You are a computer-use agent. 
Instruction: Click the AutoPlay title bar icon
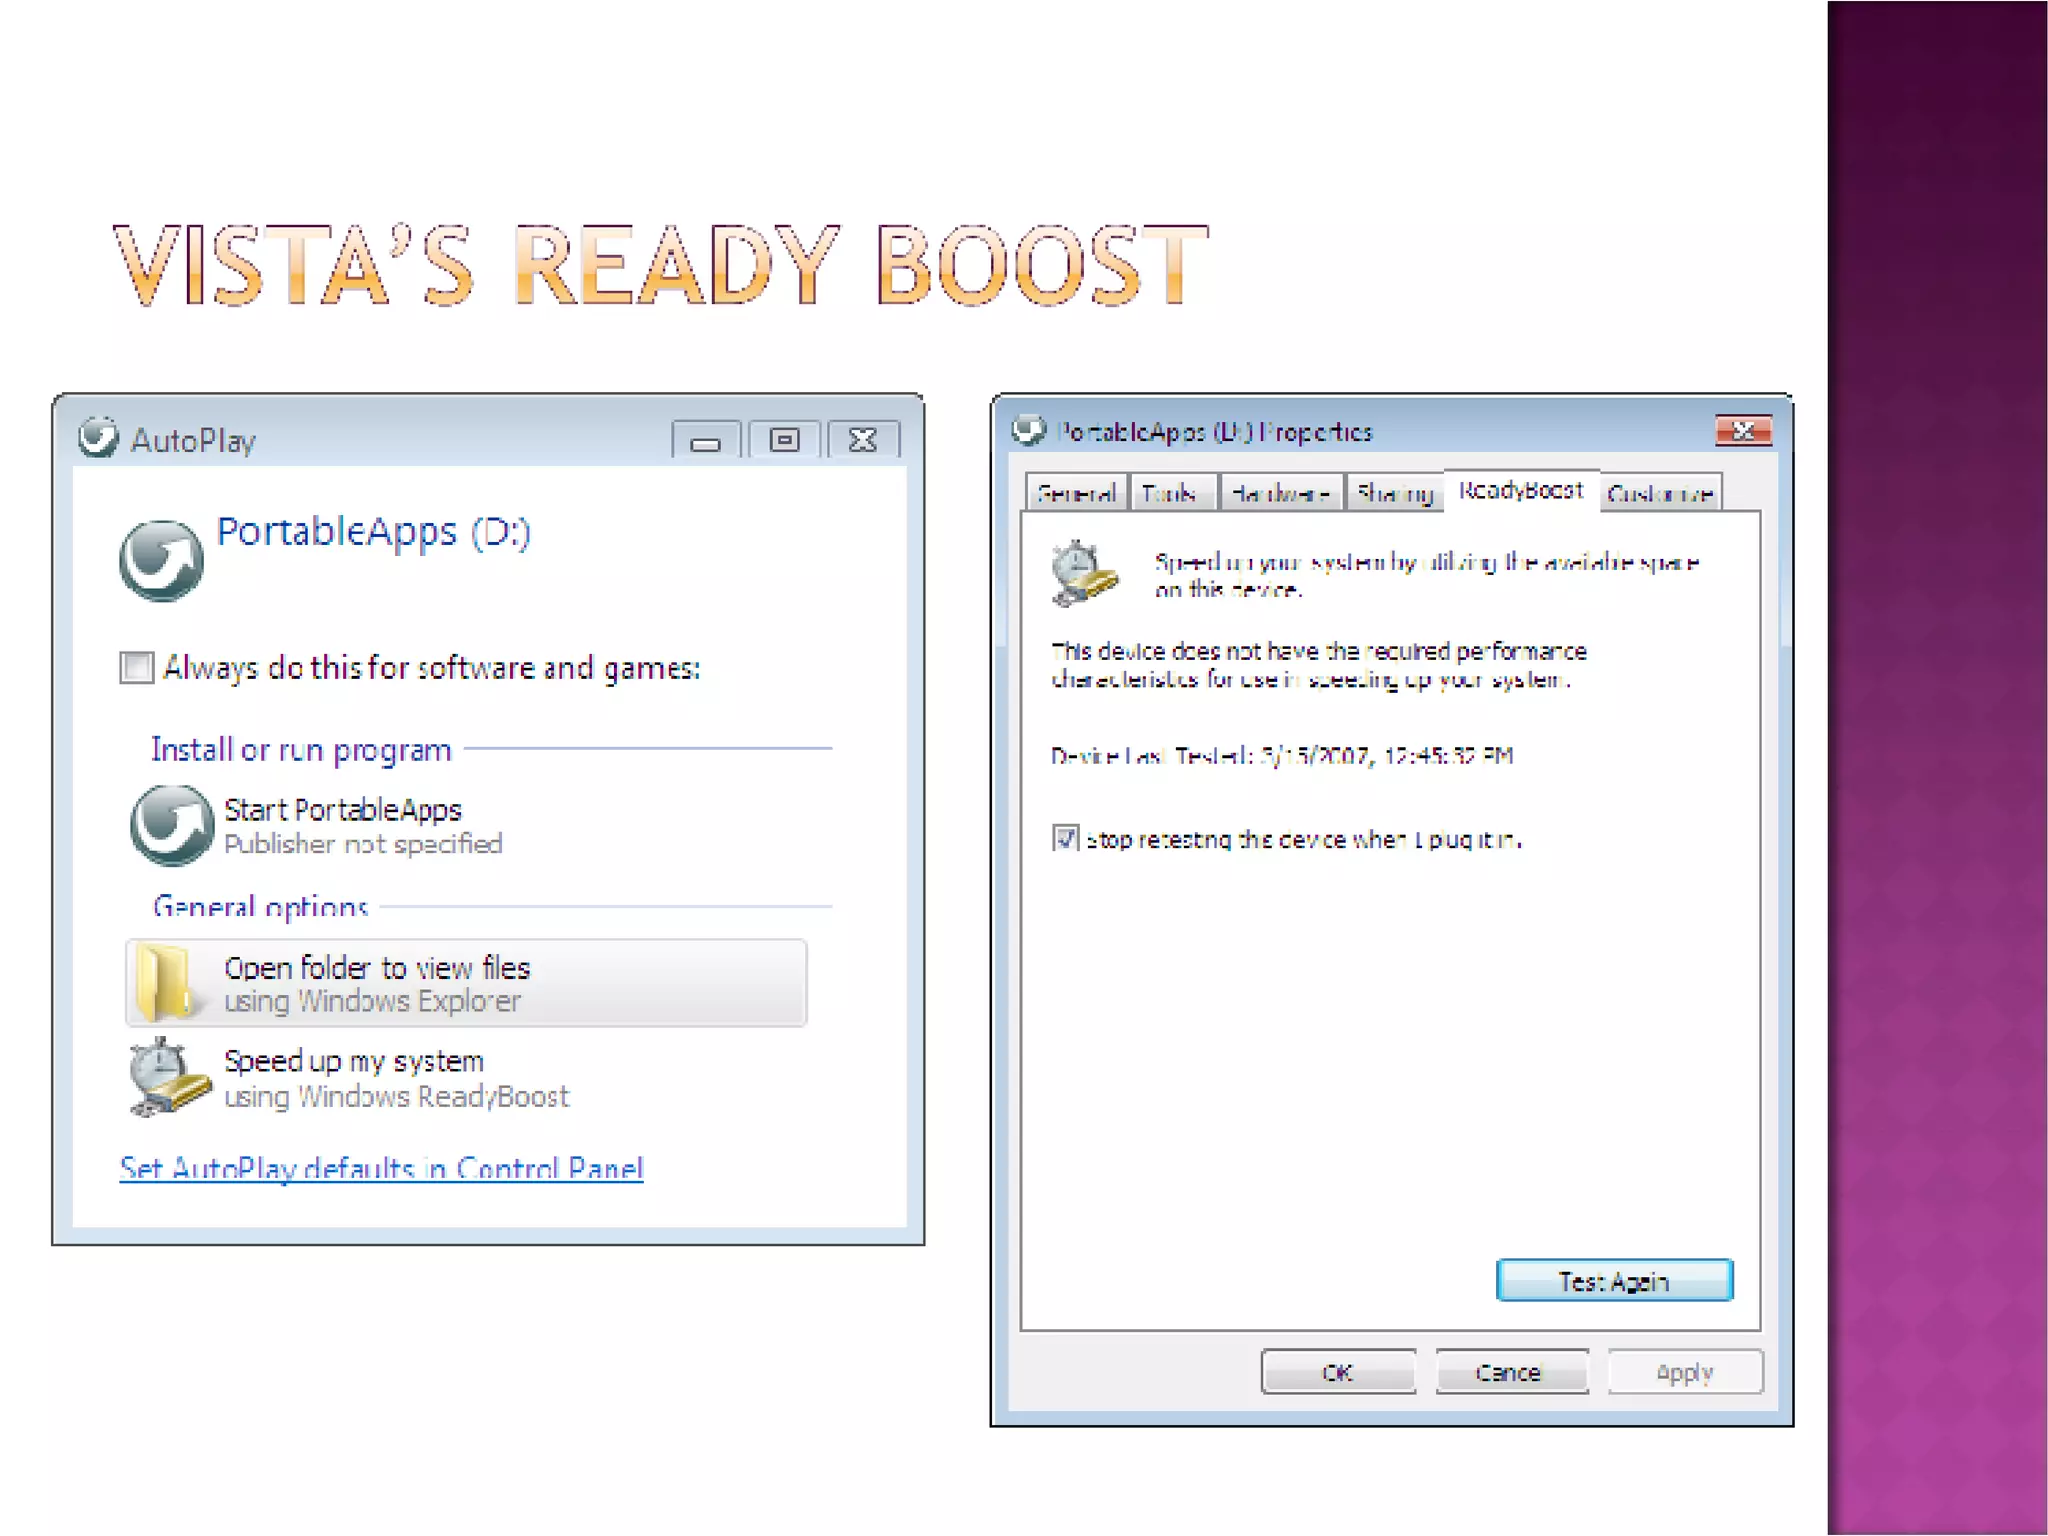point(98,438)
